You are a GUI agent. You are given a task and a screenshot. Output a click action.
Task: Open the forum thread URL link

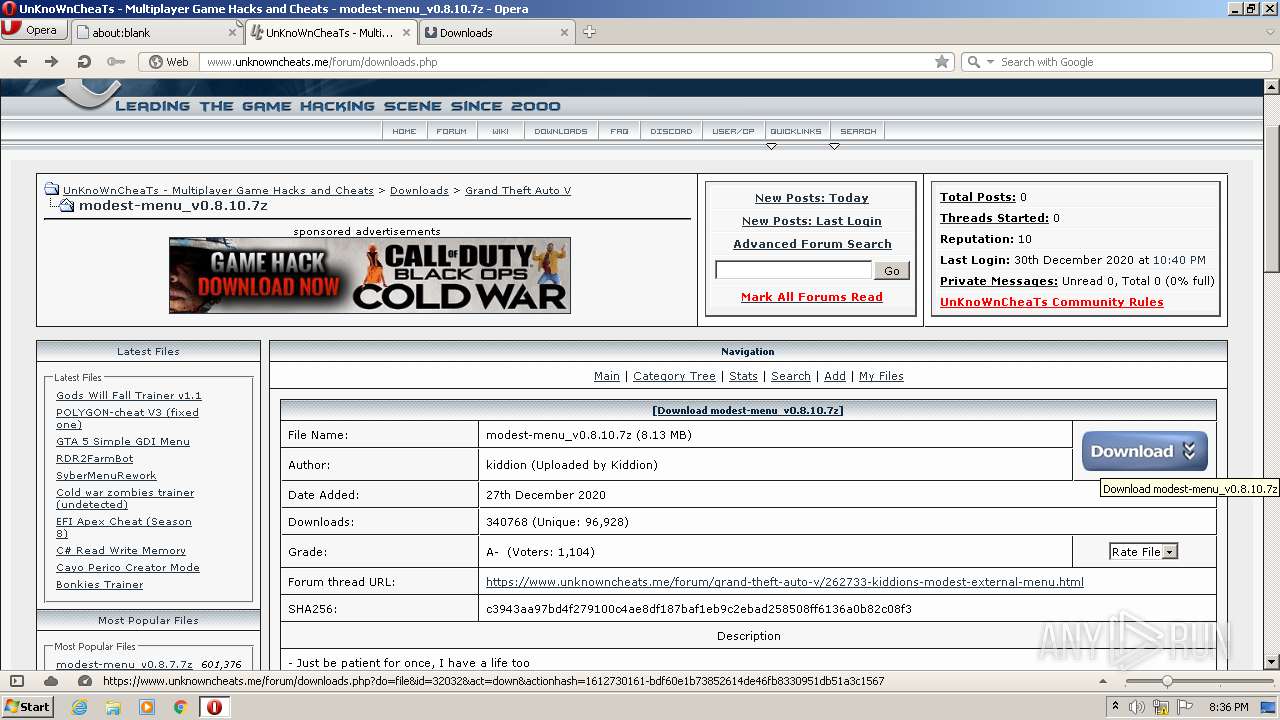784,582
